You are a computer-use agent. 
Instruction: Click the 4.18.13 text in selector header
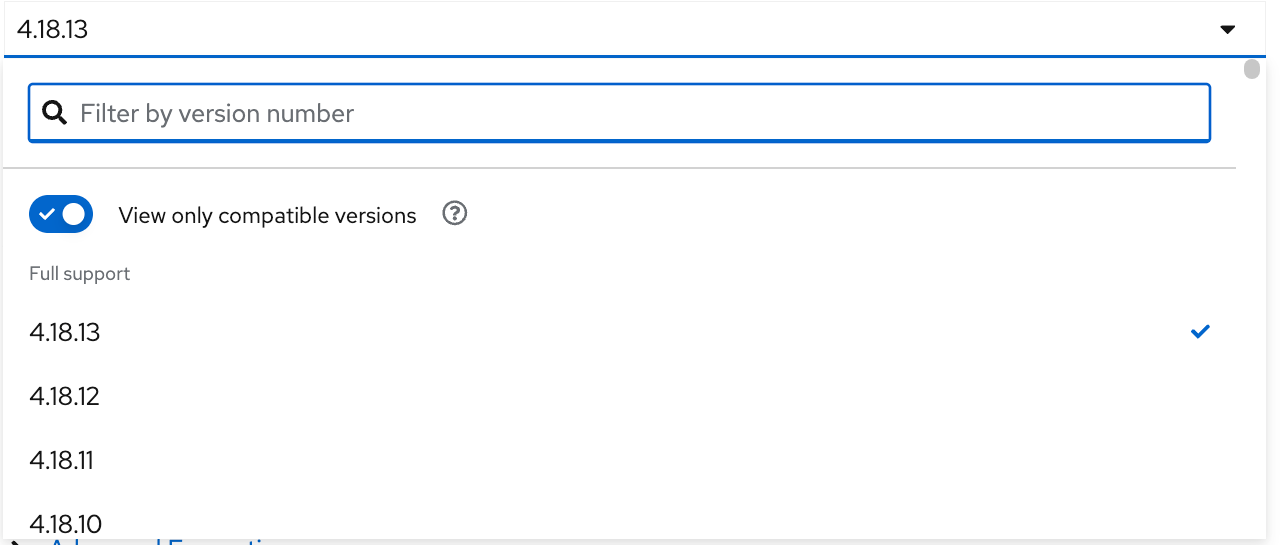click(53, 30)
